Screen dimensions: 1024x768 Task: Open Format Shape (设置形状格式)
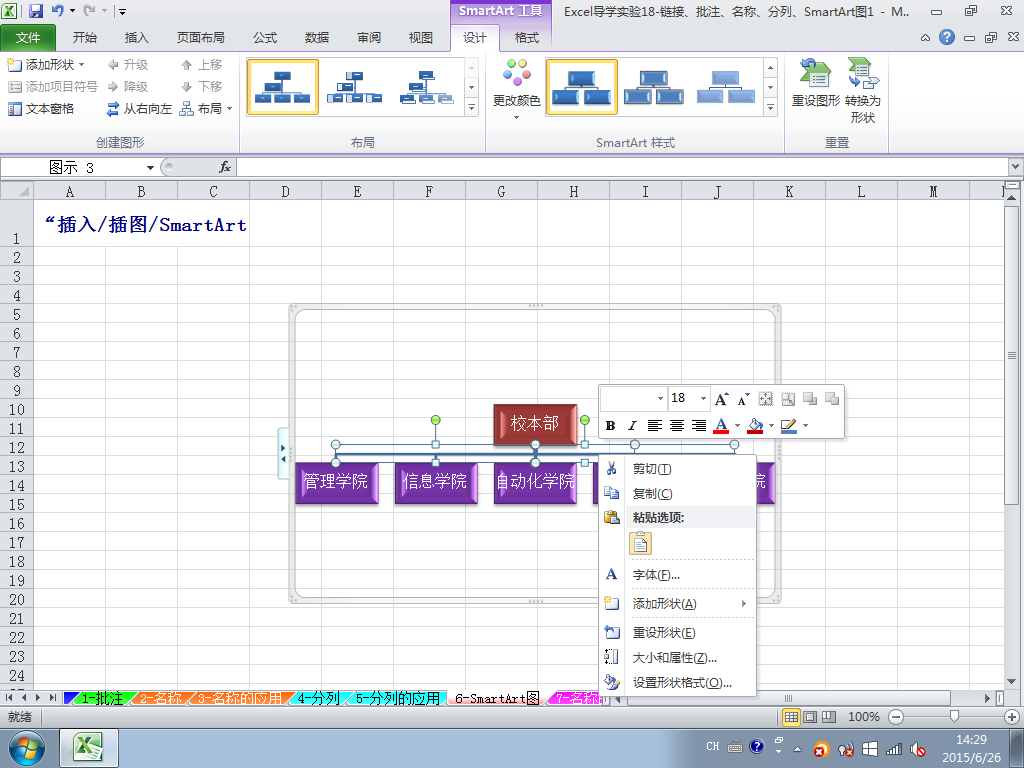pyautogui.click(x=677, y=682)
